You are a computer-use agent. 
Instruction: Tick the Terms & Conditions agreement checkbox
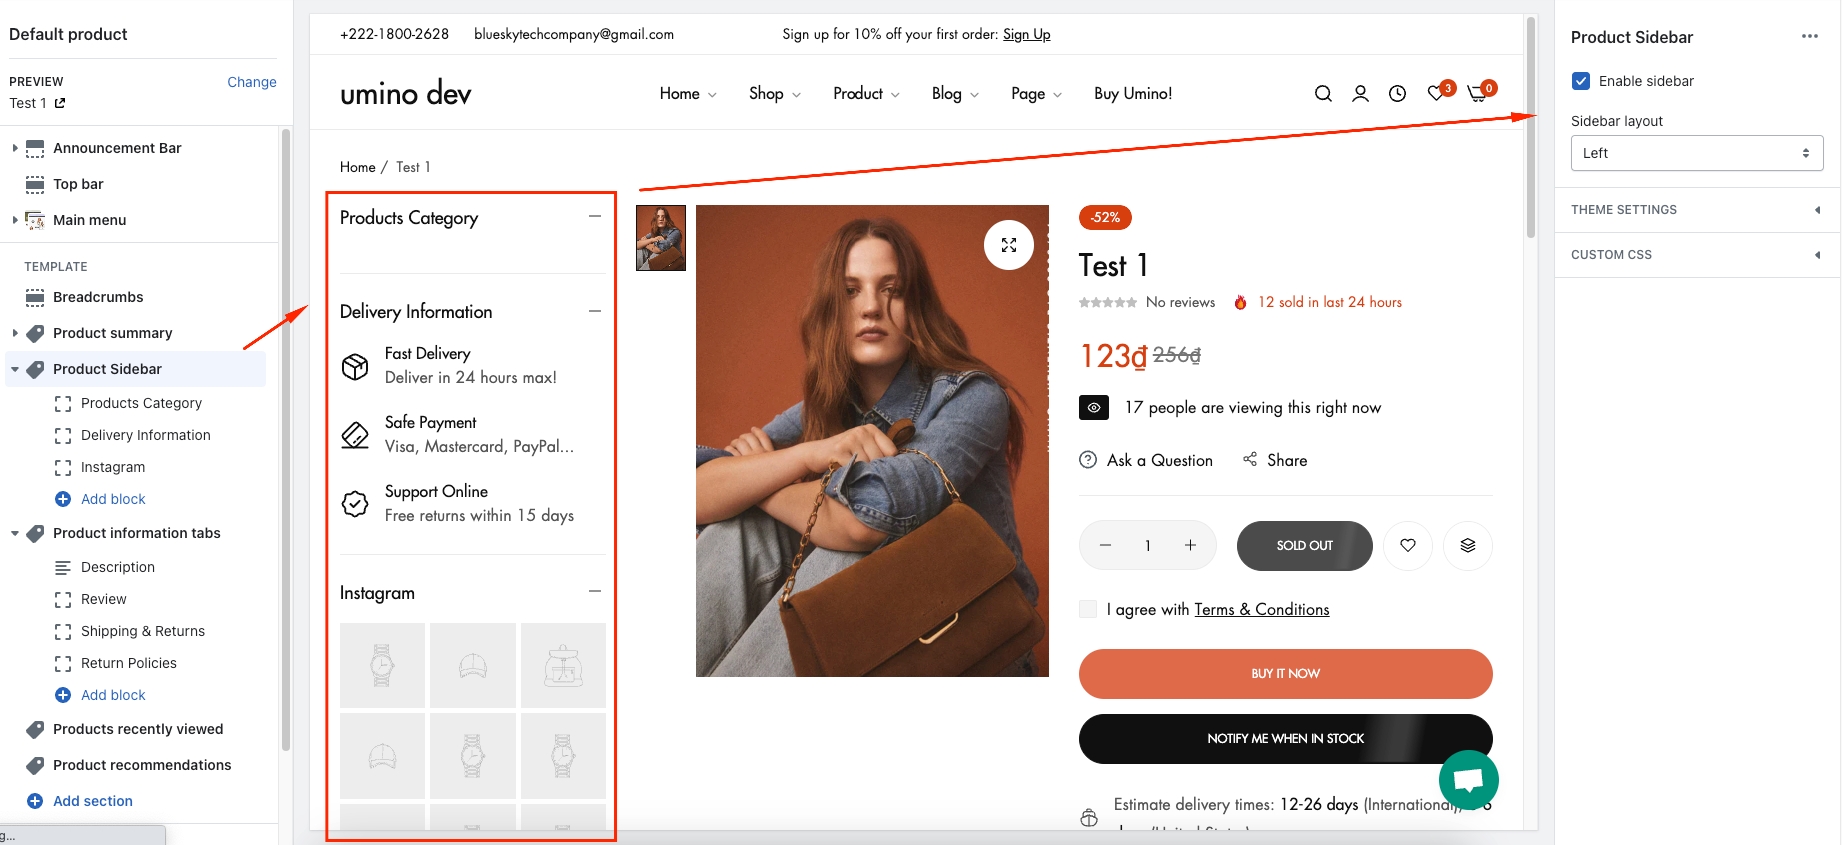coord(1088,609)
